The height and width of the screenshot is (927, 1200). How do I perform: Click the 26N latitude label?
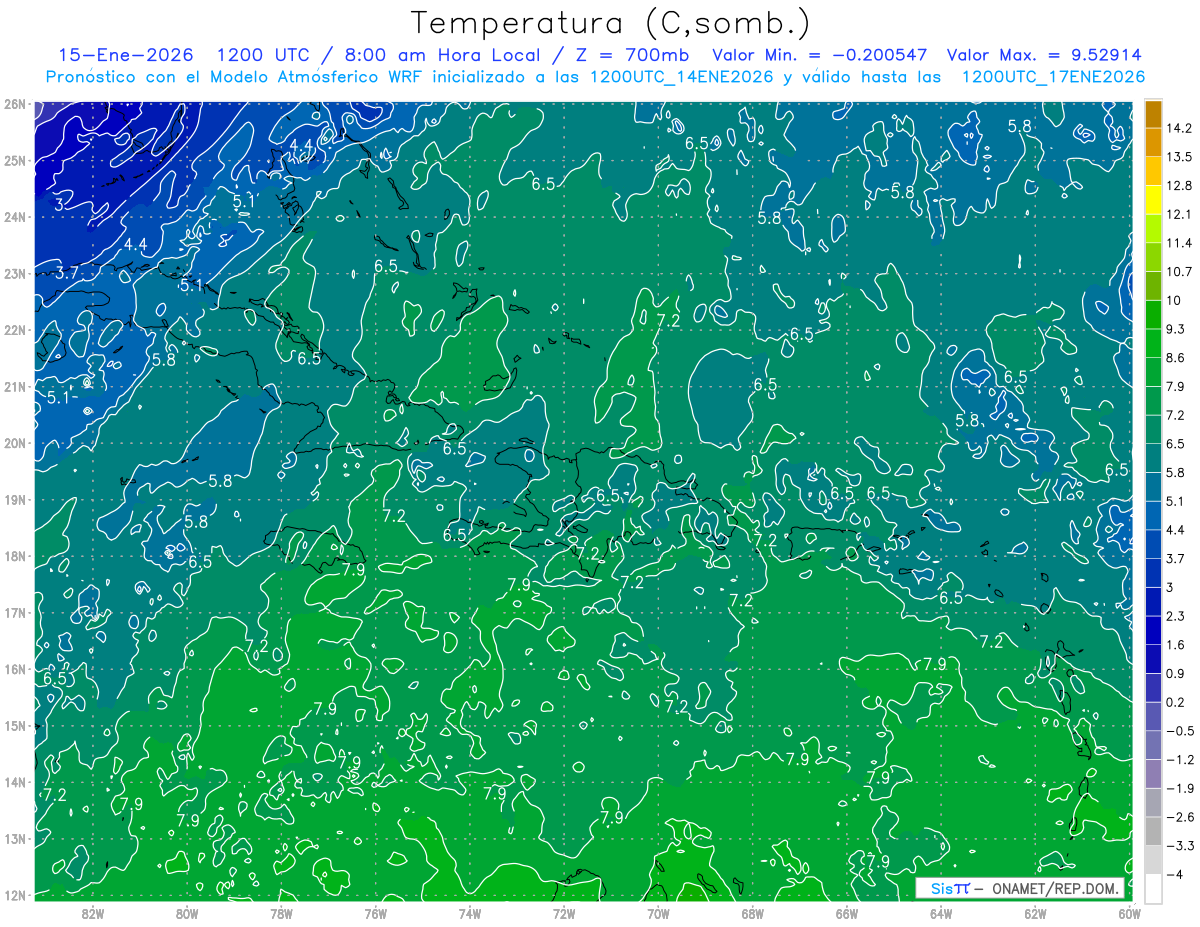click(x=15, y=103)
